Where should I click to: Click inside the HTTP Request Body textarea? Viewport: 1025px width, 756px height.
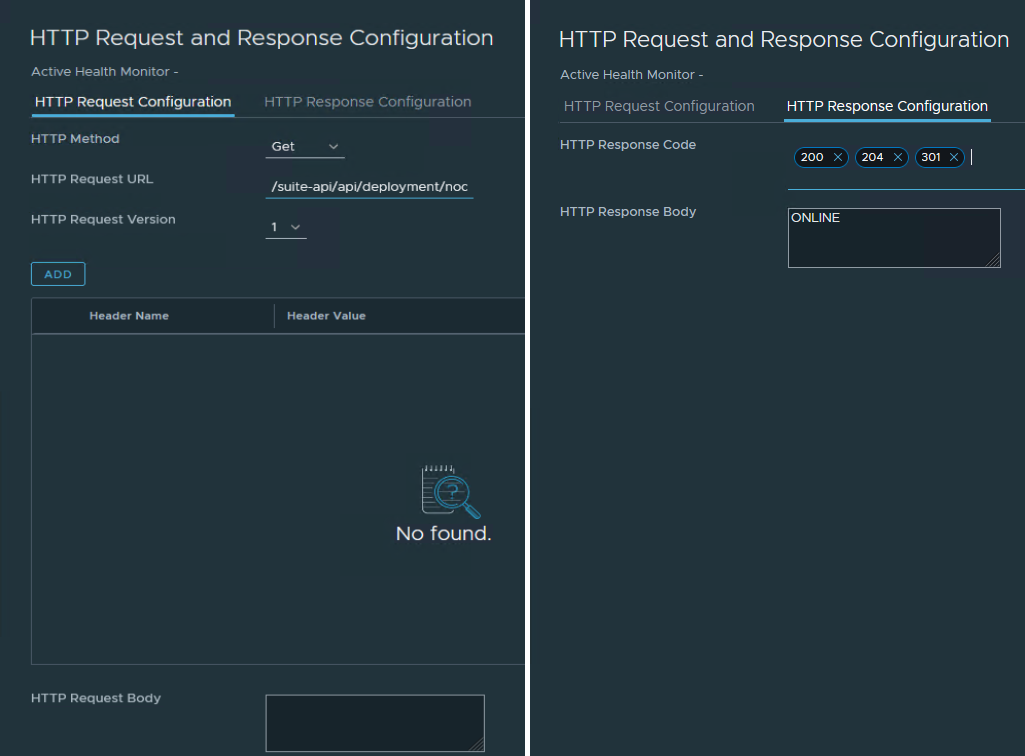pos(374,722)
